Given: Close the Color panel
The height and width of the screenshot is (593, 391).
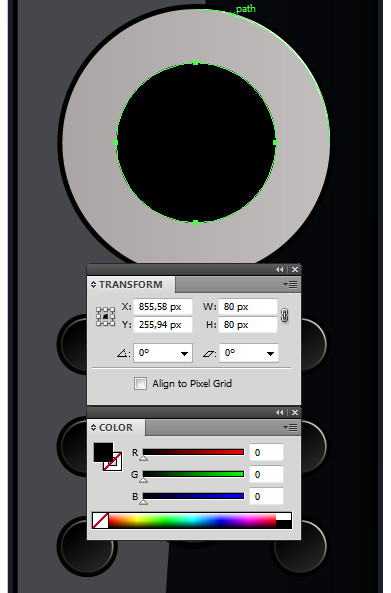Looking at the screenshot, I should pos(295,412).
